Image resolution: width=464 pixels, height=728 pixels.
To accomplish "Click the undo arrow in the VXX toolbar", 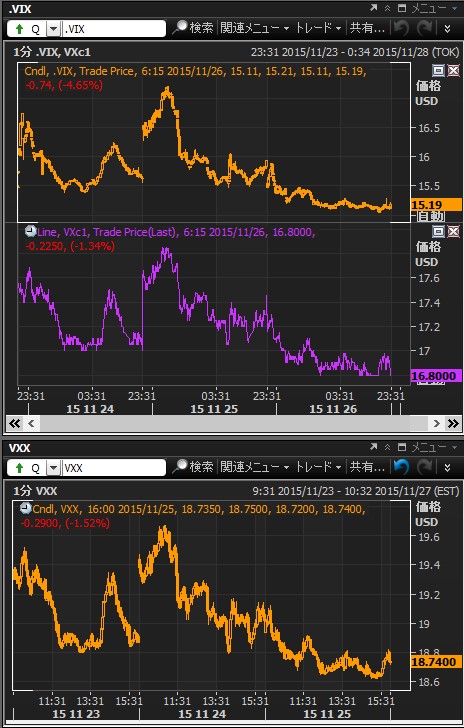I will tap(401, 467).
